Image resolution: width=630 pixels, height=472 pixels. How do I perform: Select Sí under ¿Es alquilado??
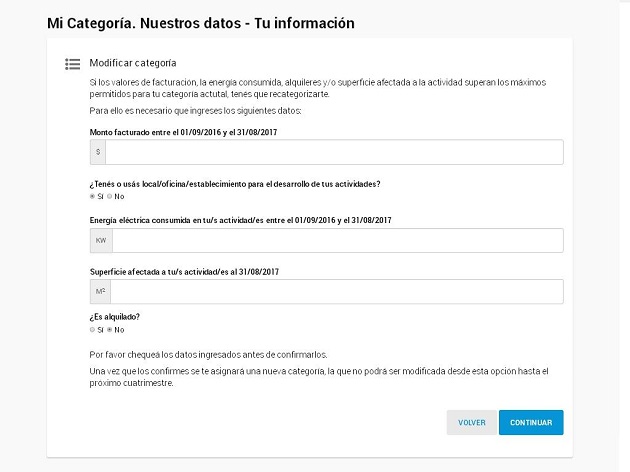tap(92, 329)
